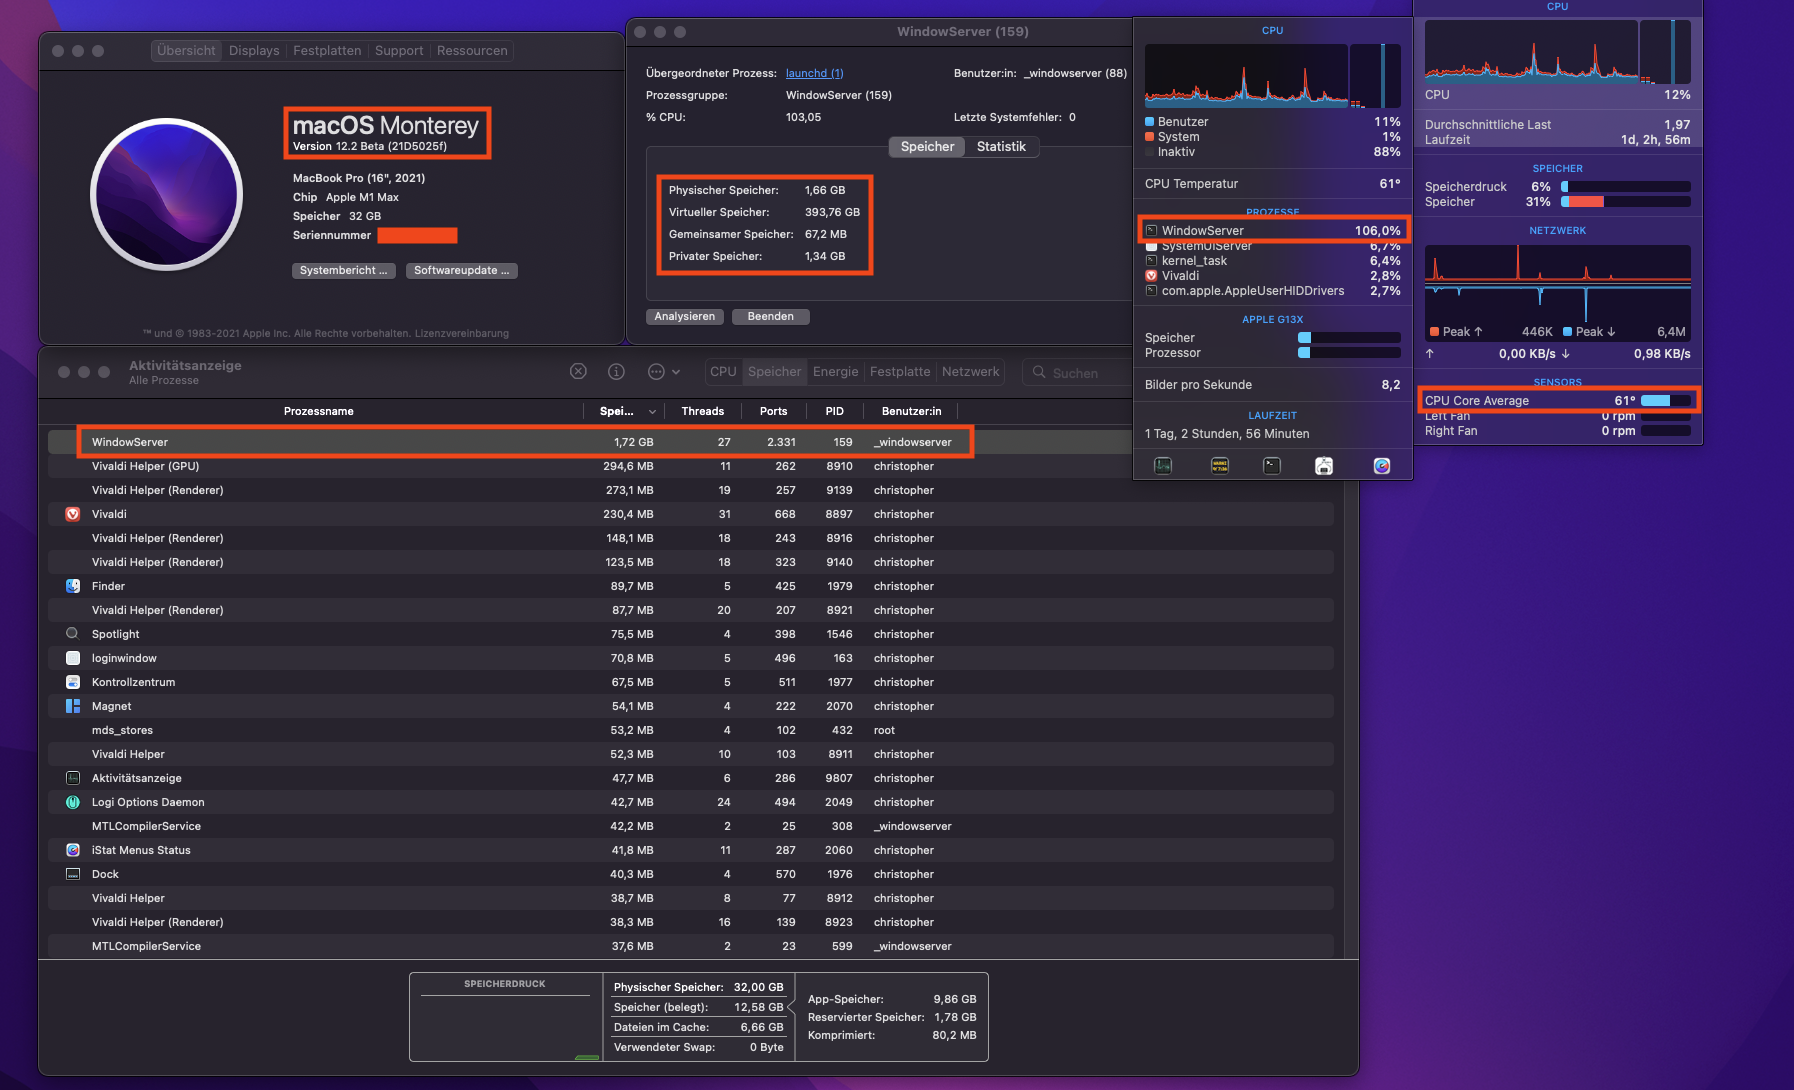Click the Vivaldi icon in the Aktivitätsanzeige process list
This screenshot has width=1794, height=1090.
coord(73,514)
